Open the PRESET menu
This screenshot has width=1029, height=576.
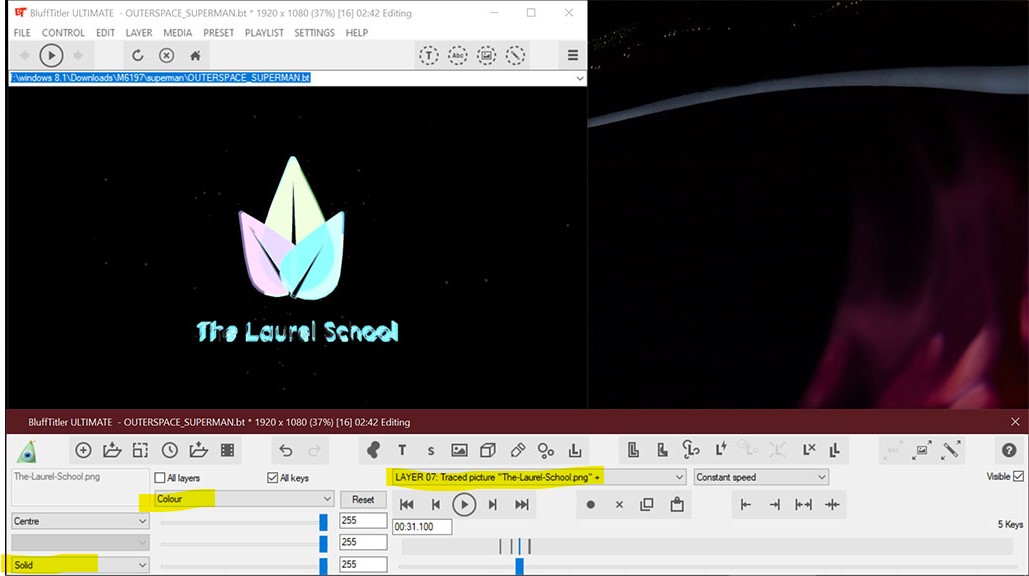pyautogui.click(x=219, y=33)
